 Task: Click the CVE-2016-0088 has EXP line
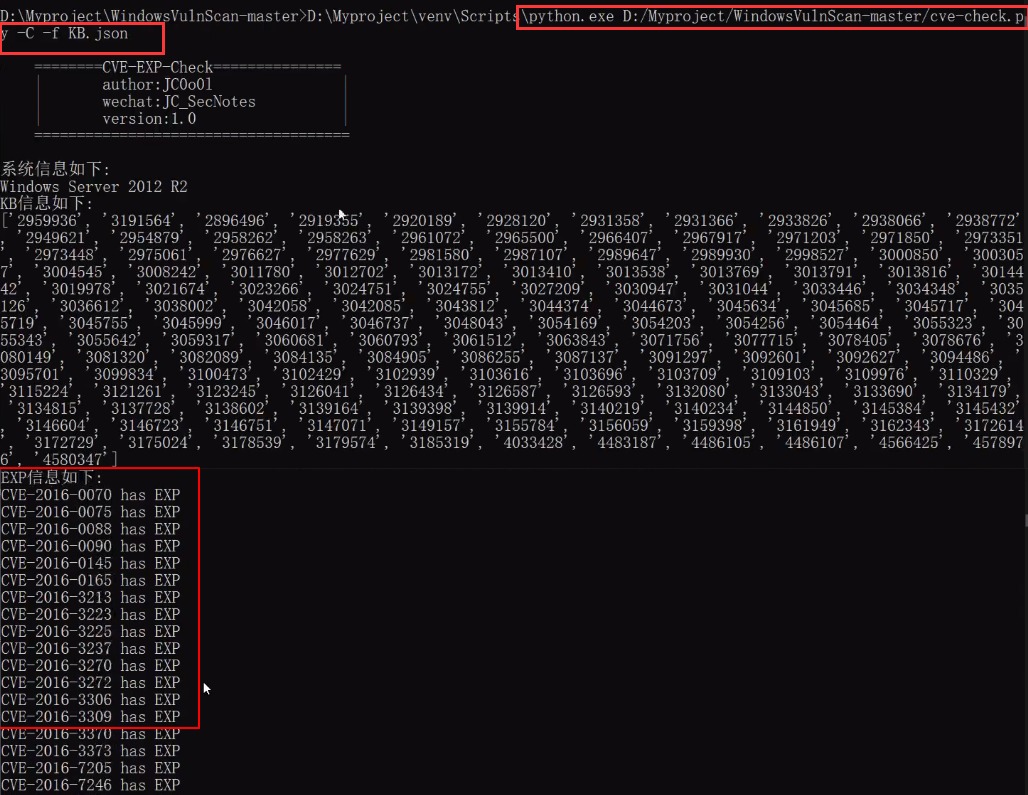pos(90,529)
